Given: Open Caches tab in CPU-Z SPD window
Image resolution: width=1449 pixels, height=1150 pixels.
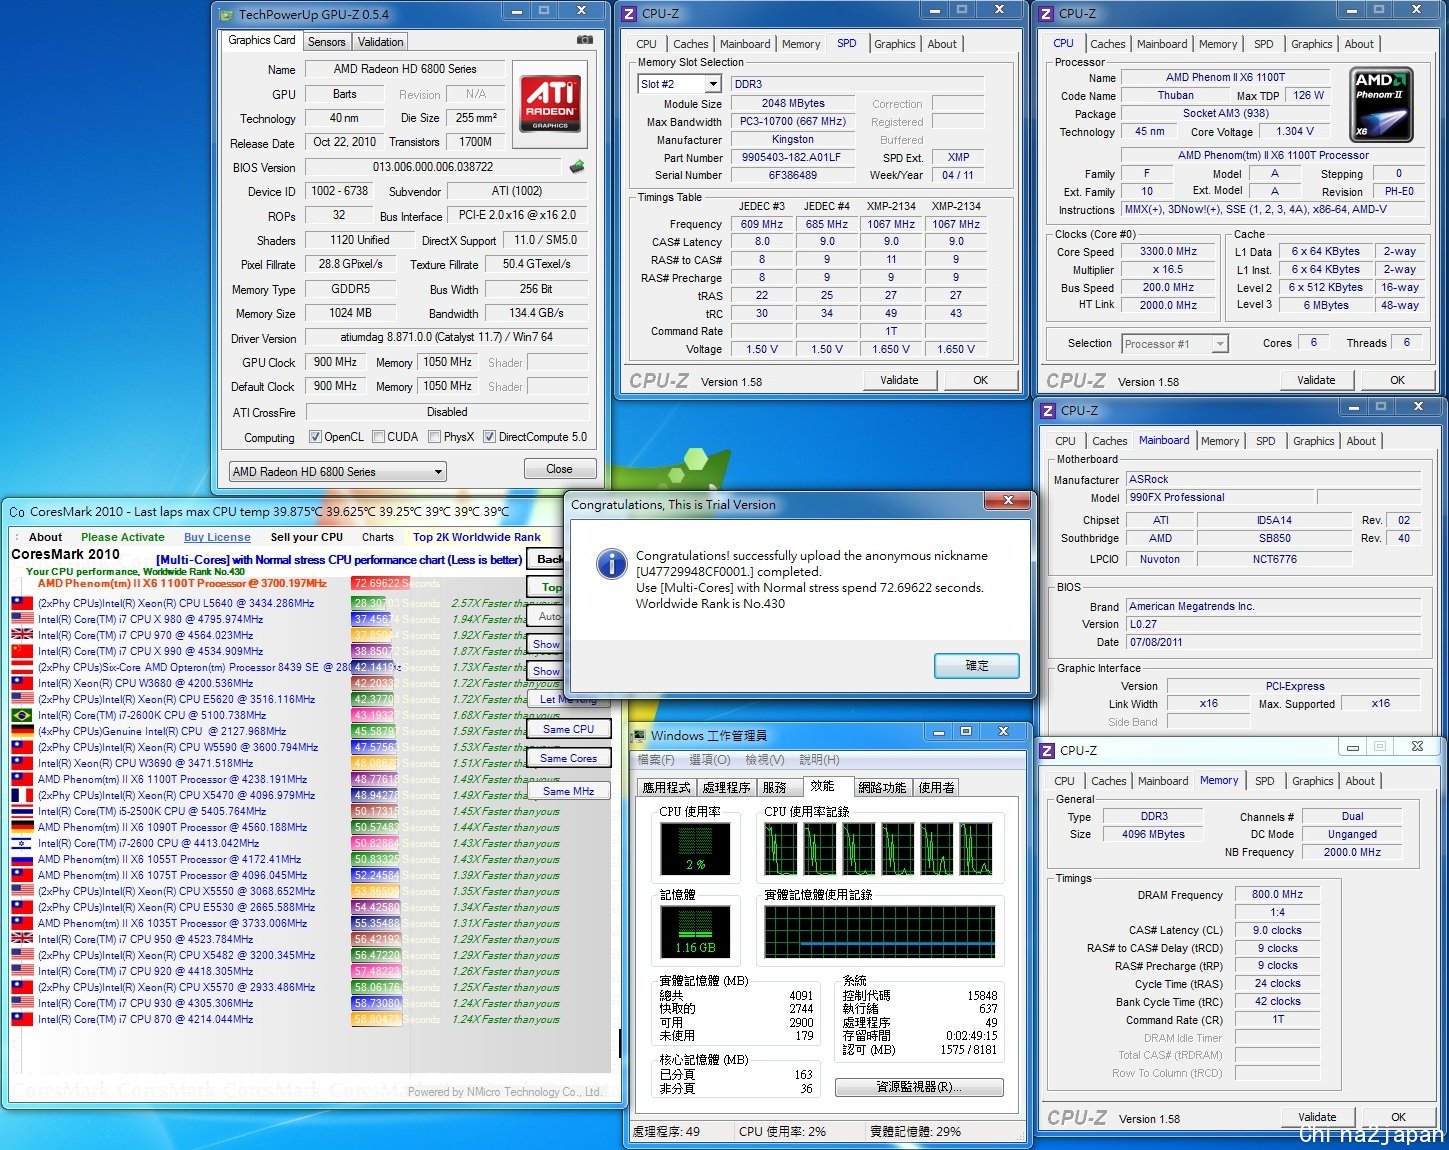Looking at the screenshot, I should click(691, 44).
